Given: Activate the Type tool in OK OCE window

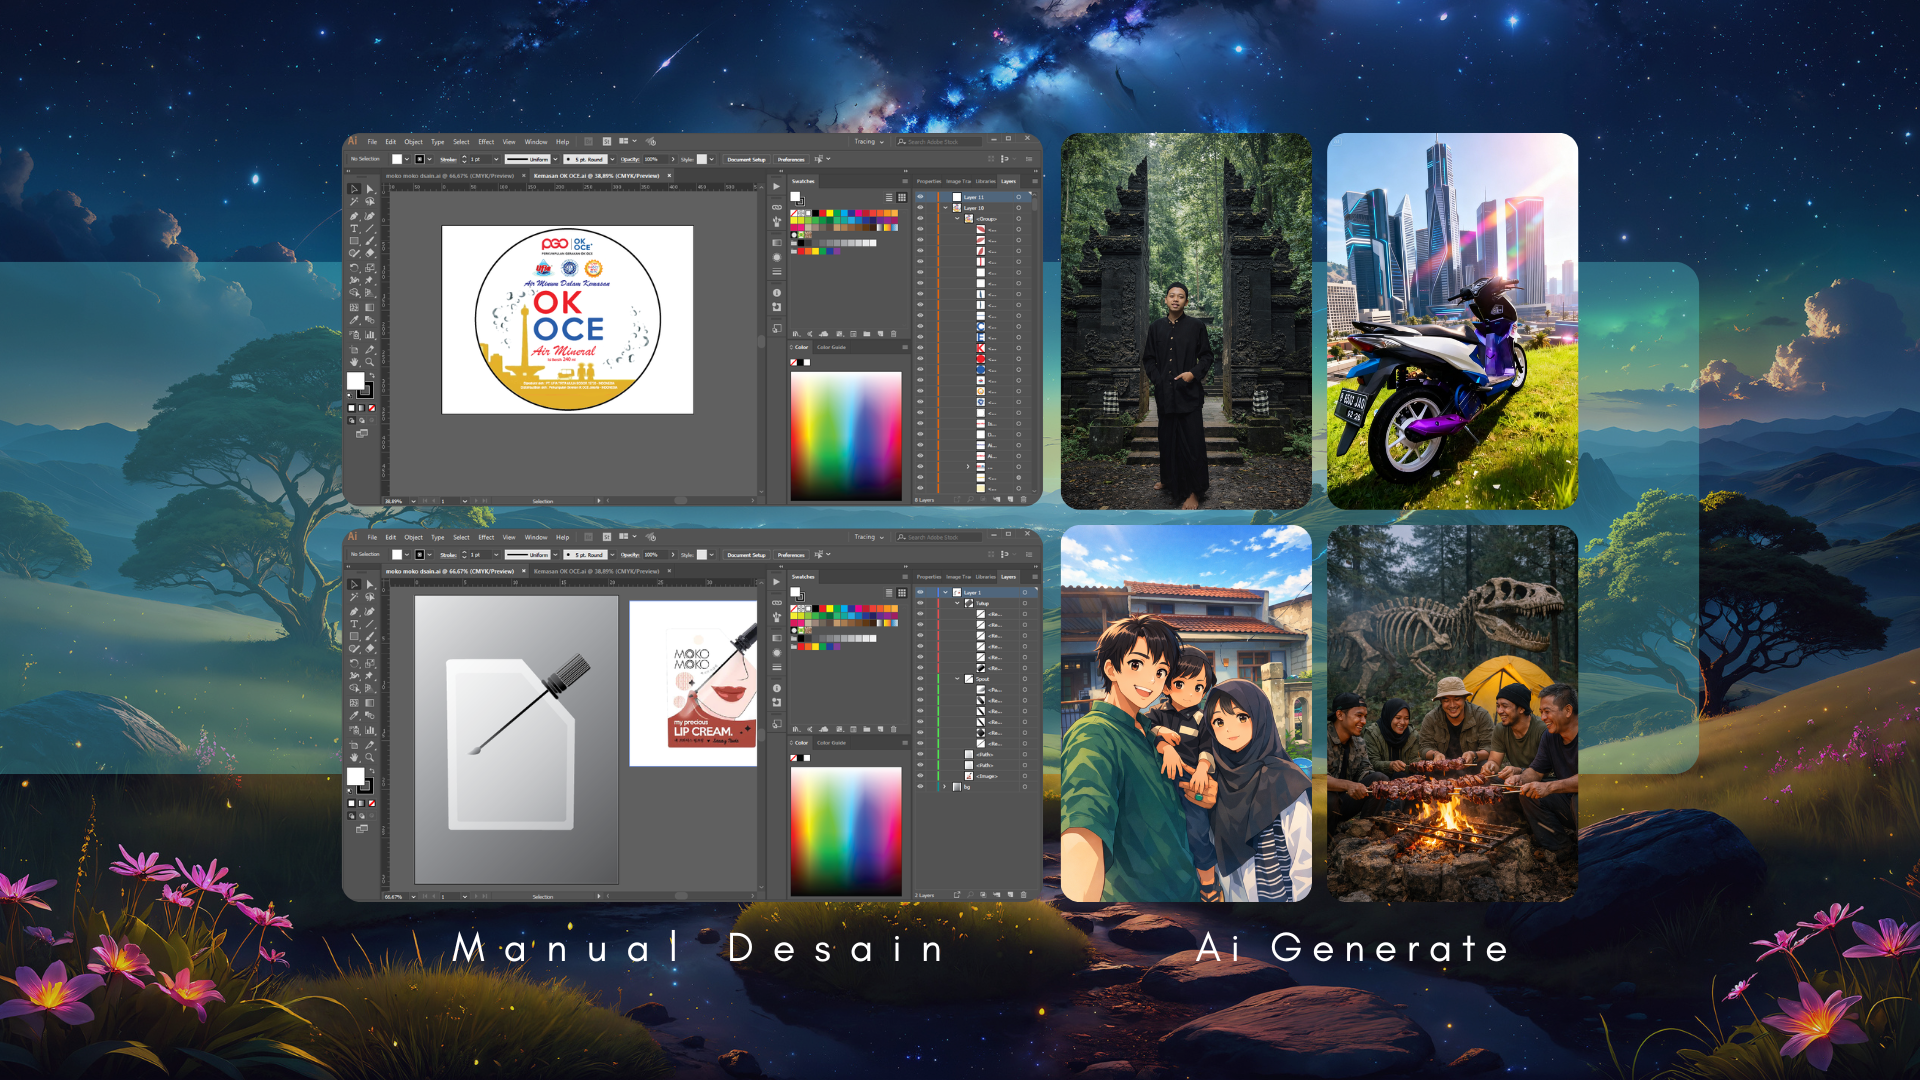Looking at the screenshot, I should [x=354, y=228].
